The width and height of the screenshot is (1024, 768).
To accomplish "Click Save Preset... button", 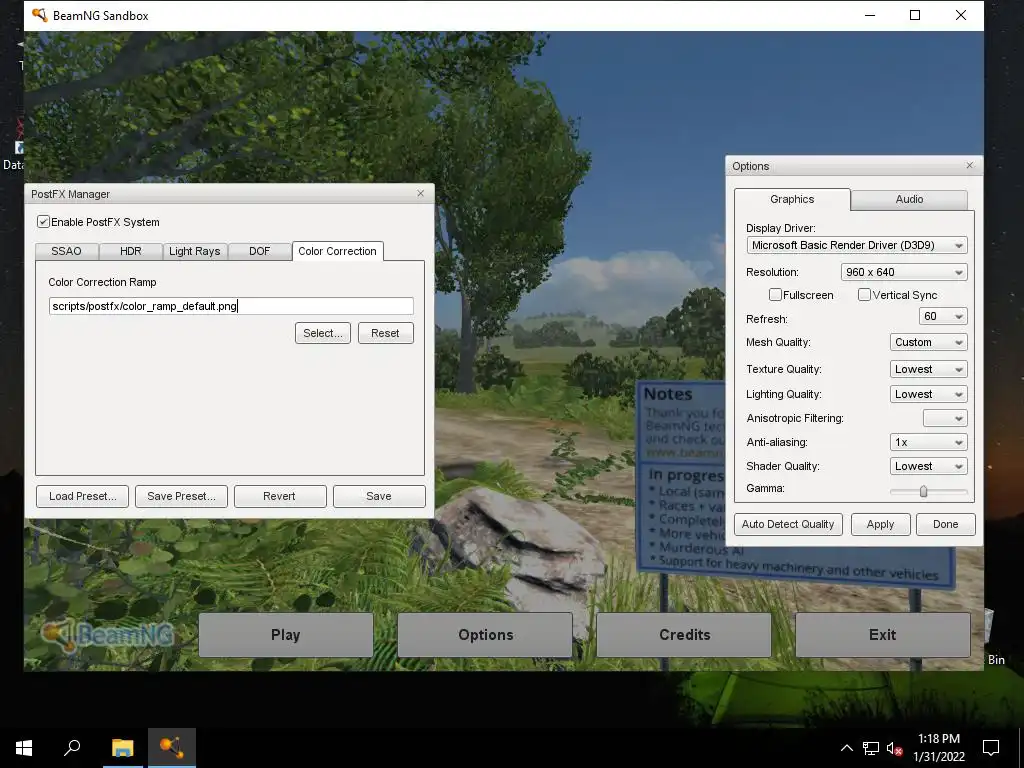I will pos(181,496).
